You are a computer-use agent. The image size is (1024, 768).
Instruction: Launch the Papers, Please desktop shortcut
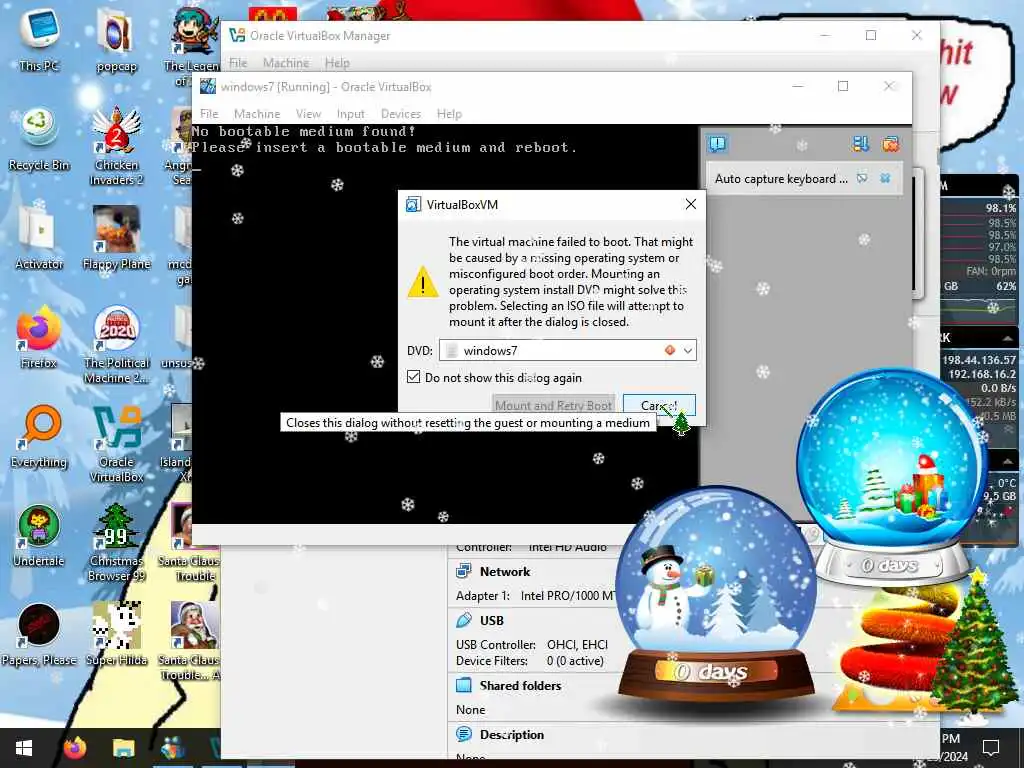click(39, 635)
